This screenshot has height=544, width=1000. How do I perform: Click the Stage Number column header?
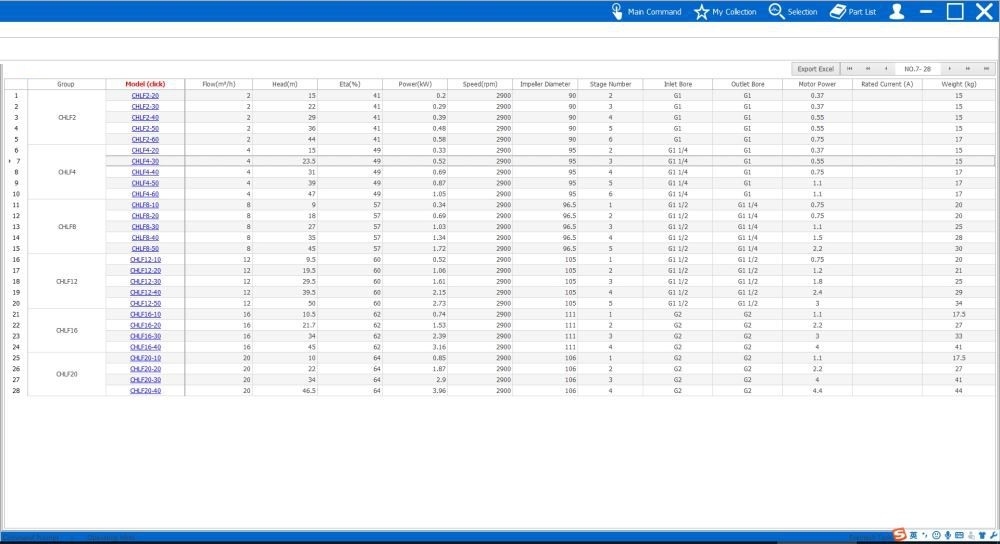click(x=610, y=84)
